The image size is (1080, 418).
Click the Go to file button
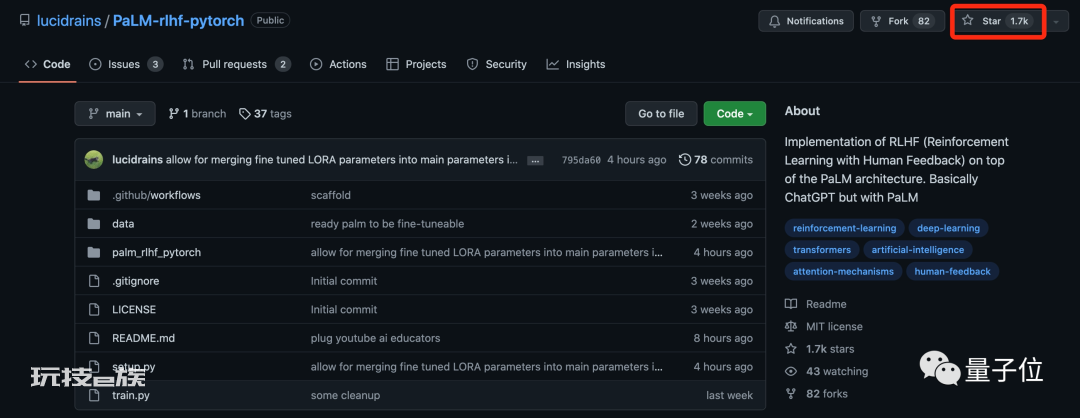[x=661, y=114]
